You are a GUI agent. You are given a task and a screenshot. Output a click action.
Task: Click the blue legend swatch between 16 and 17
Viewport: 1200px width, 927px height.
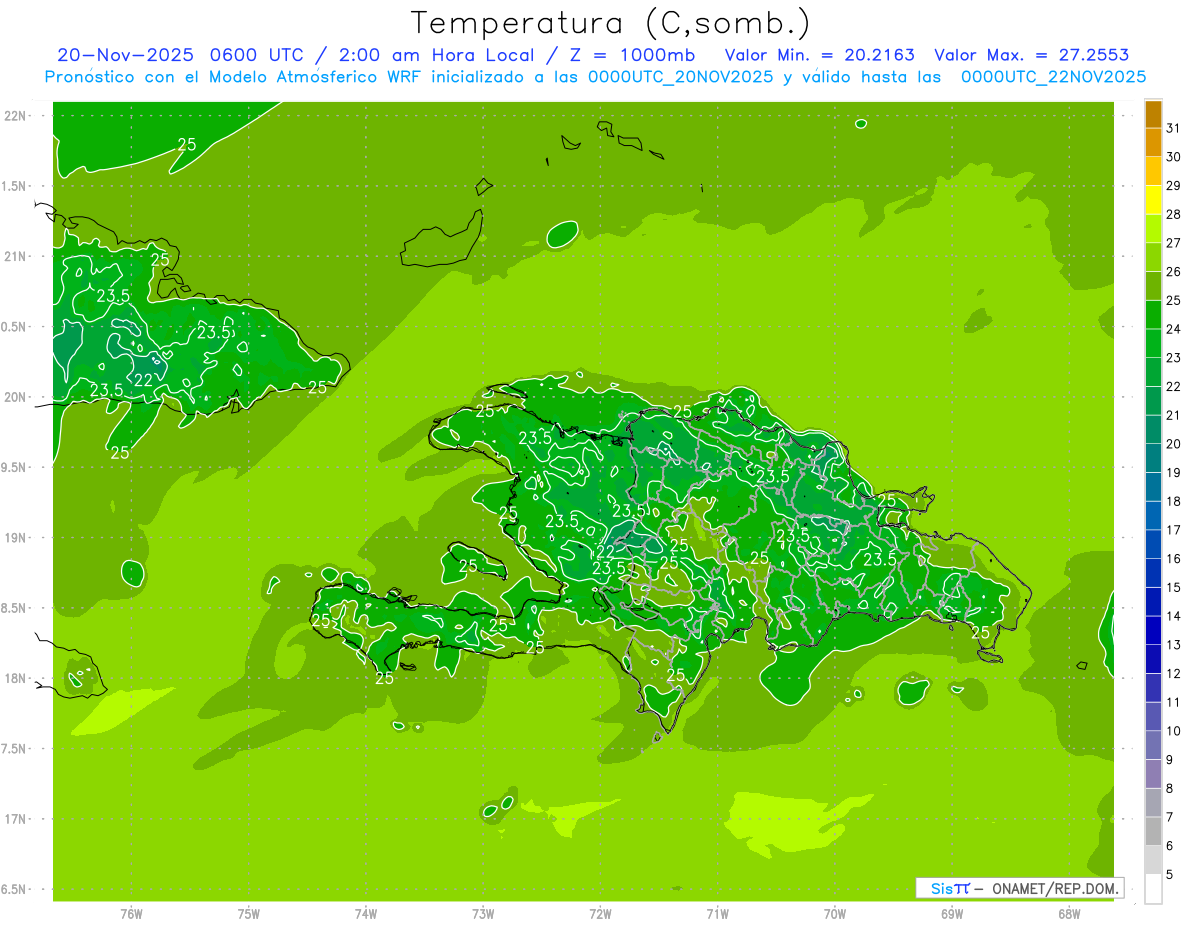tap(1153, 544)
